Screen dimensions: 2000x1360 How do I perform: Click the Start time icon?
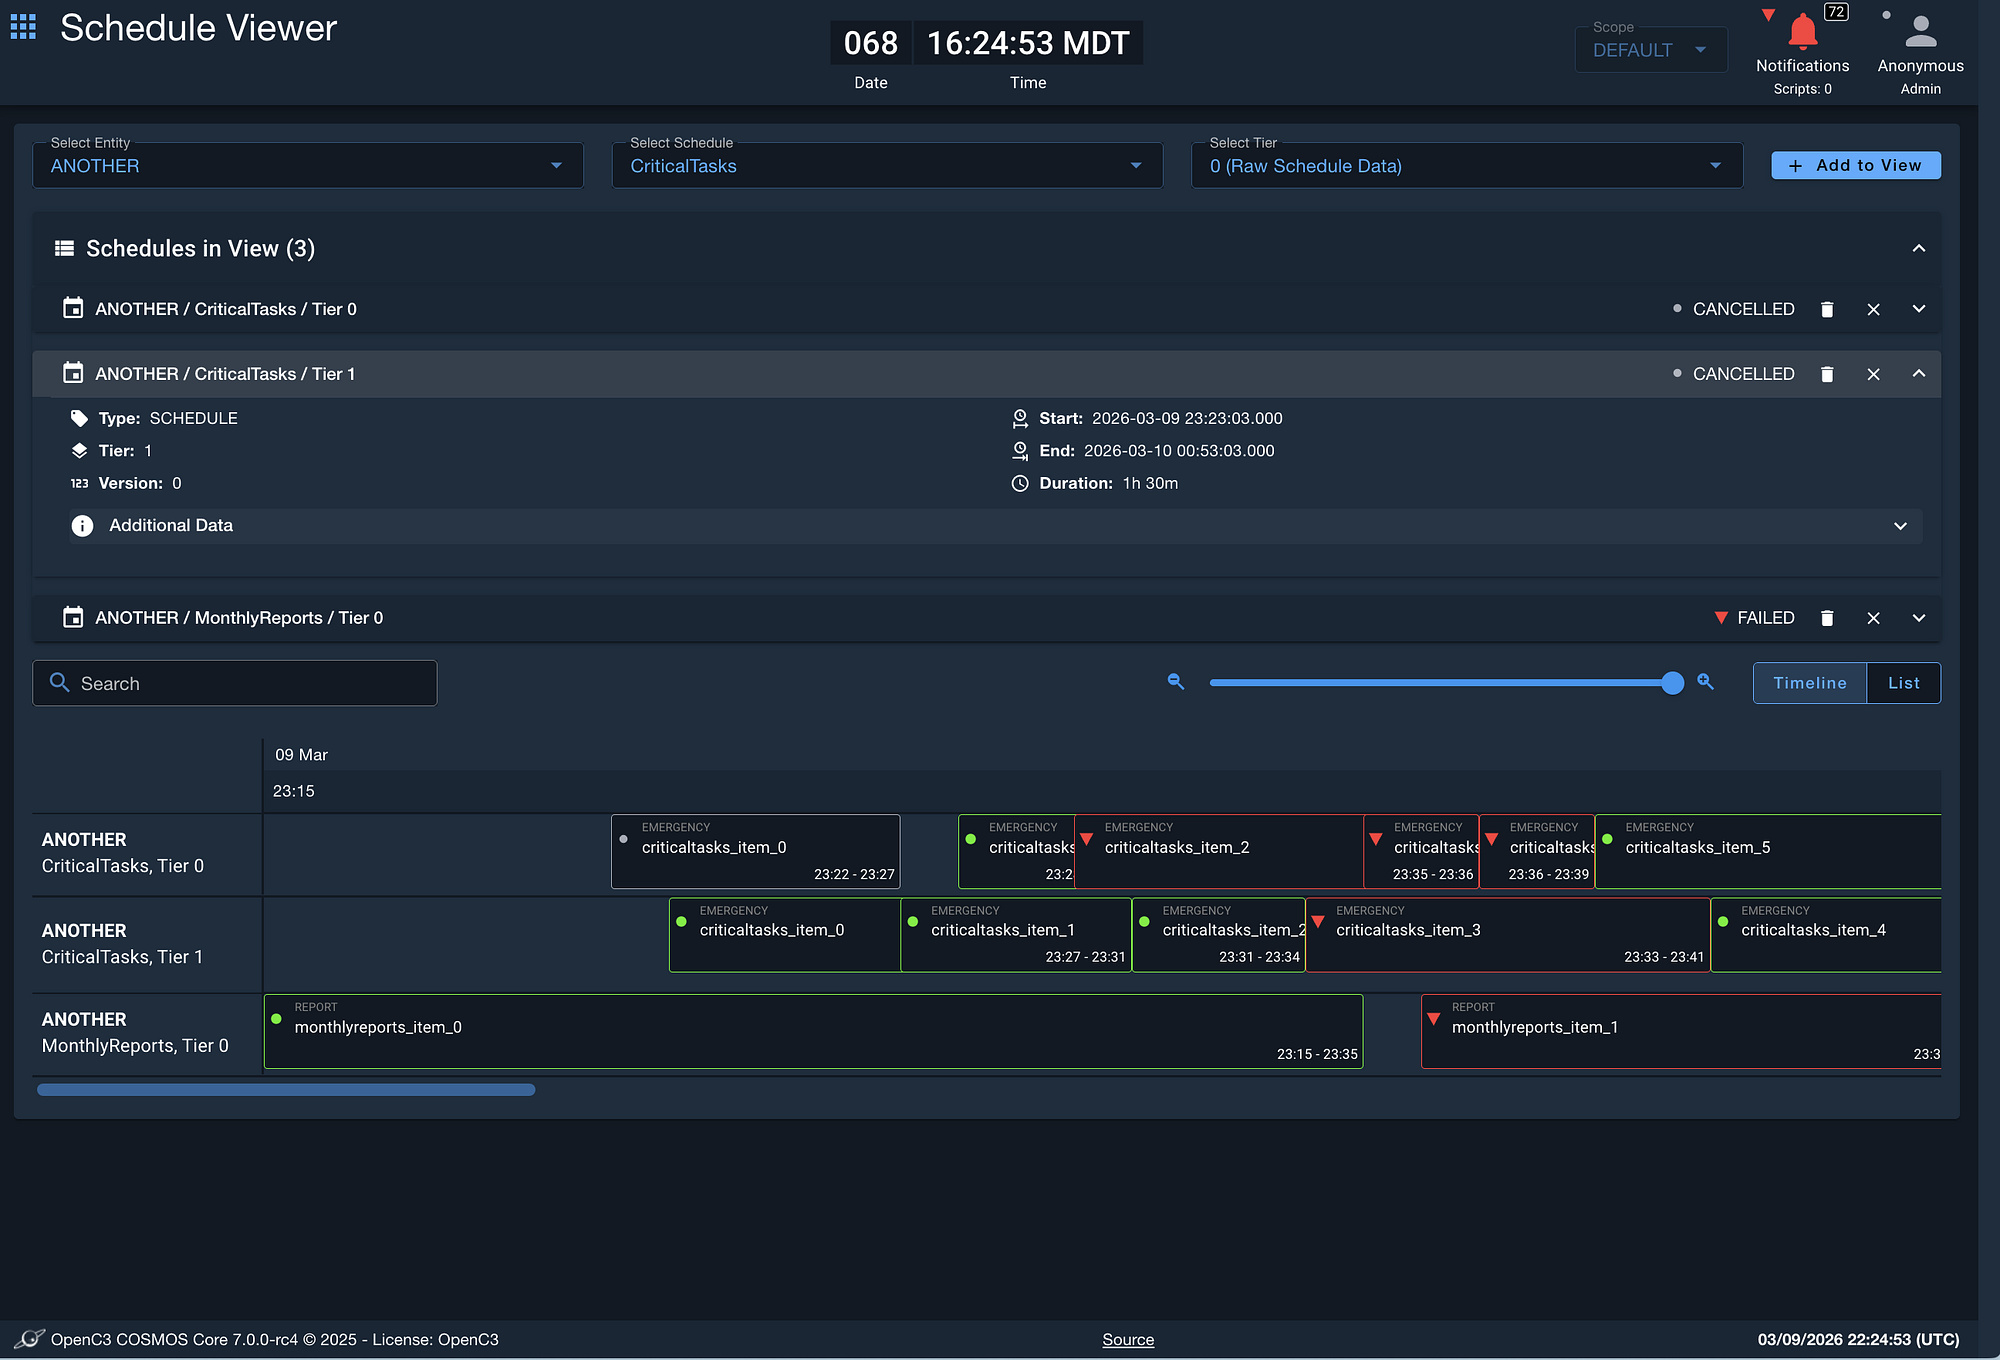click(1020, 418)
